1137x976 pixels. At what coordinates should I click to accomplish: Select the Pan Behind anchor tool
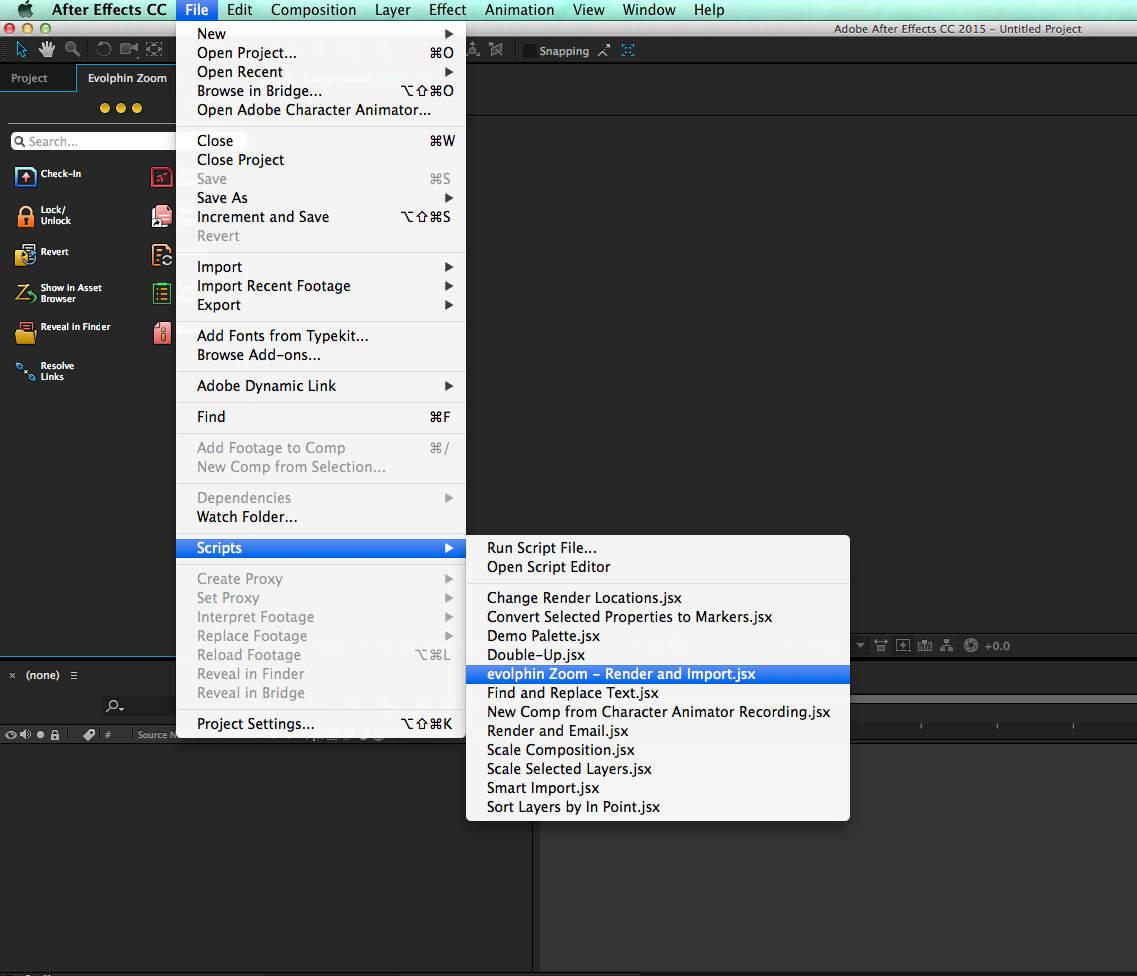click(154, 49)
